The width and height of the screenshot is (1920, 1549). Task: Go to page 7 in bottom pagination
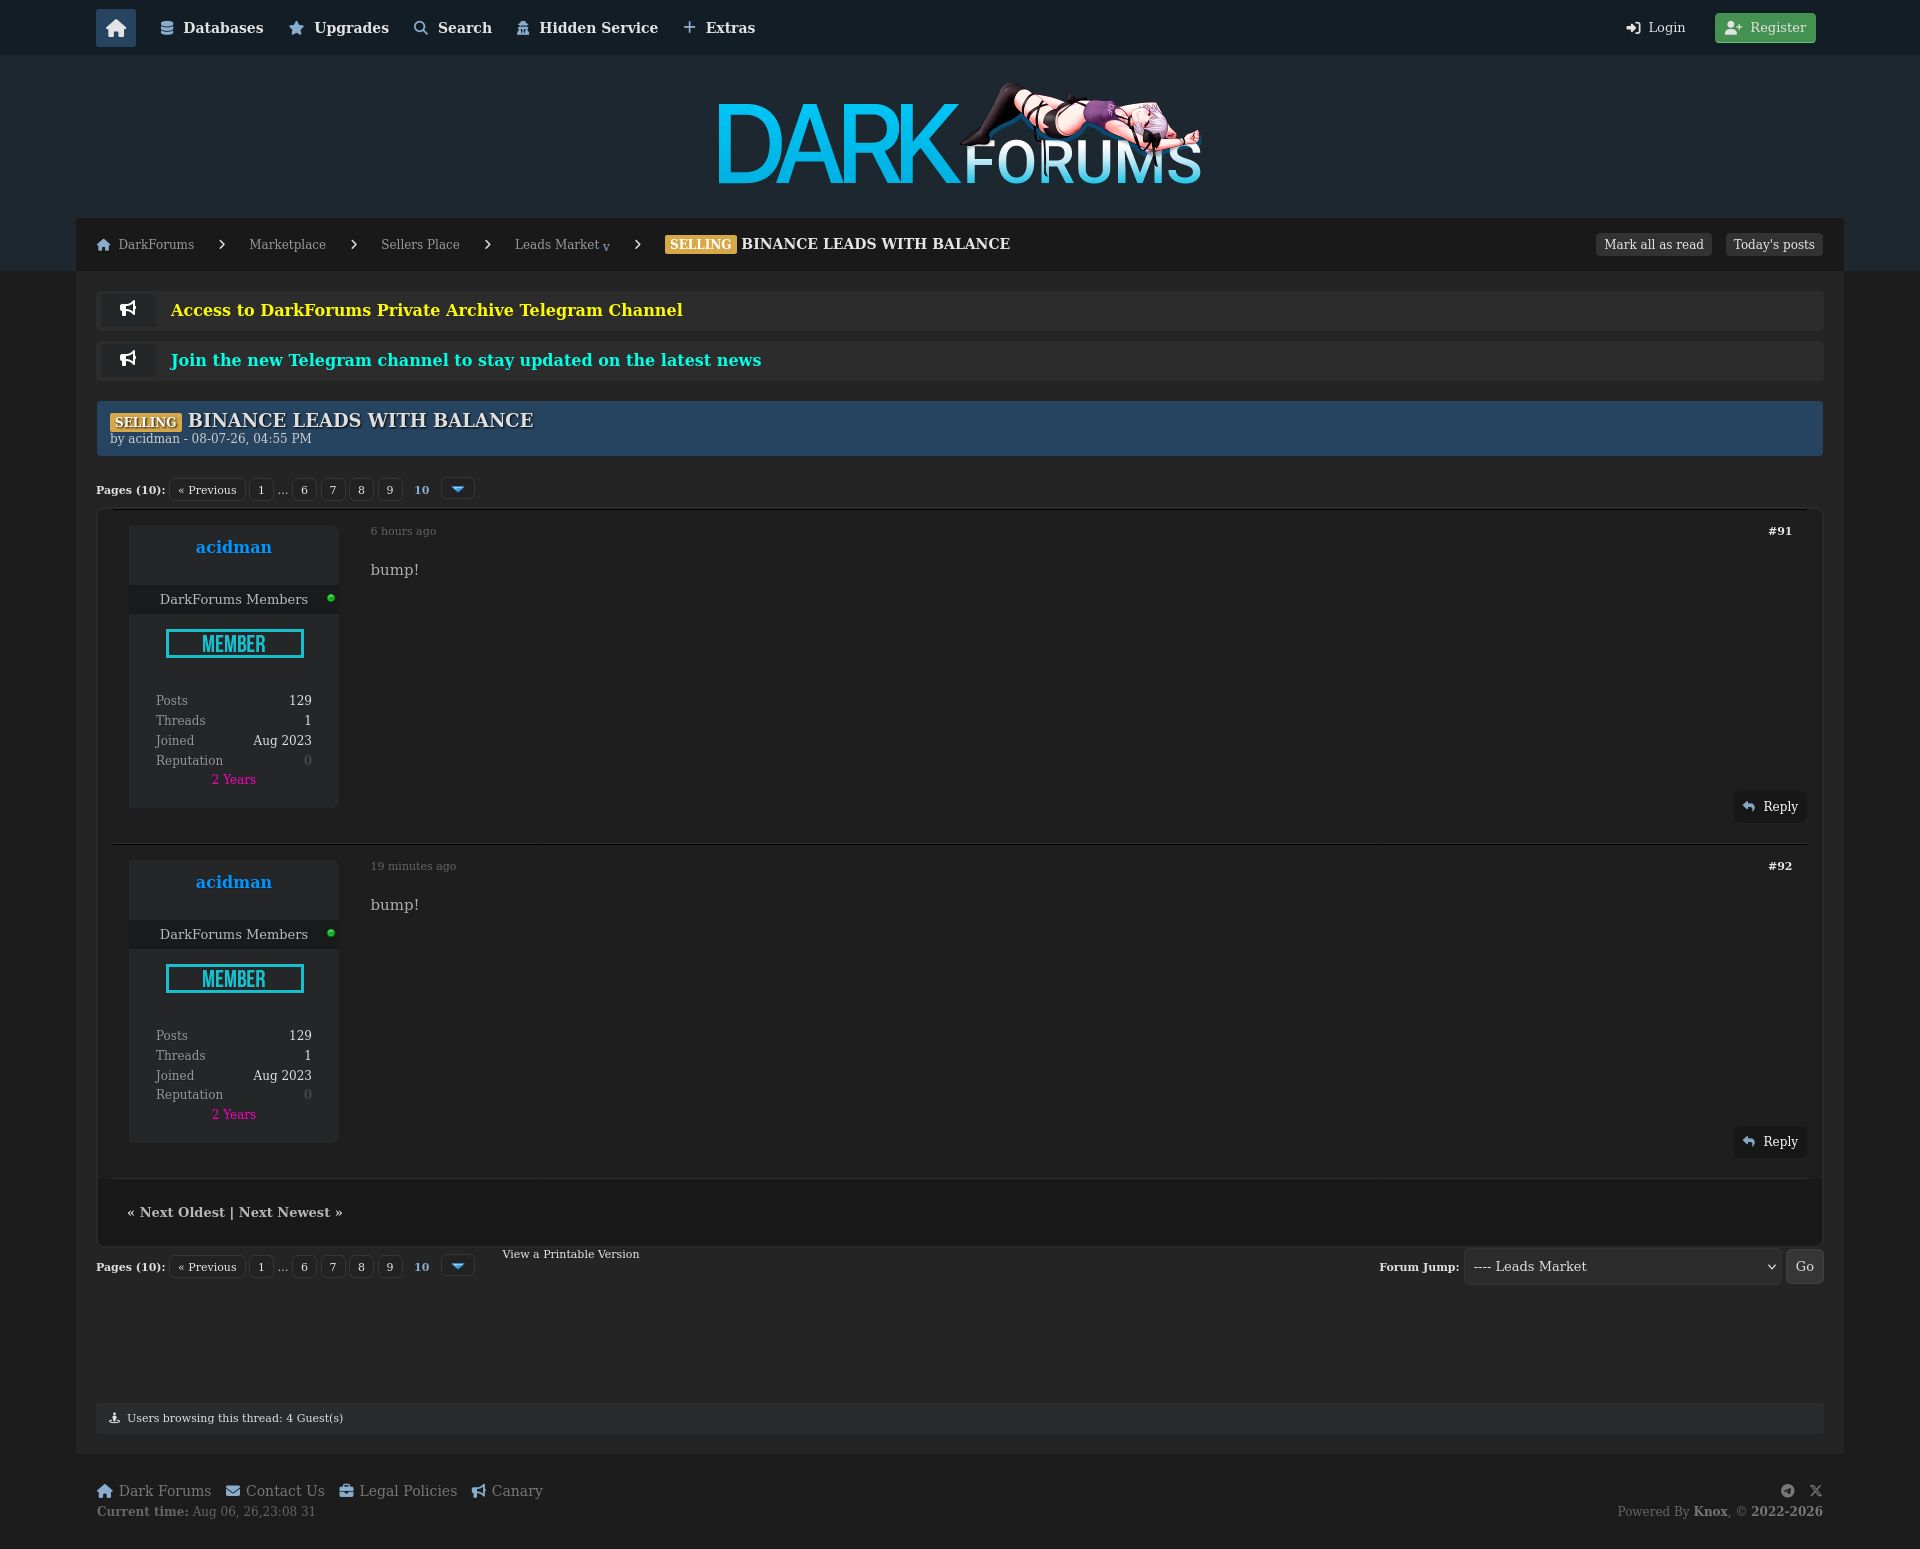[x=333, y=1267]
